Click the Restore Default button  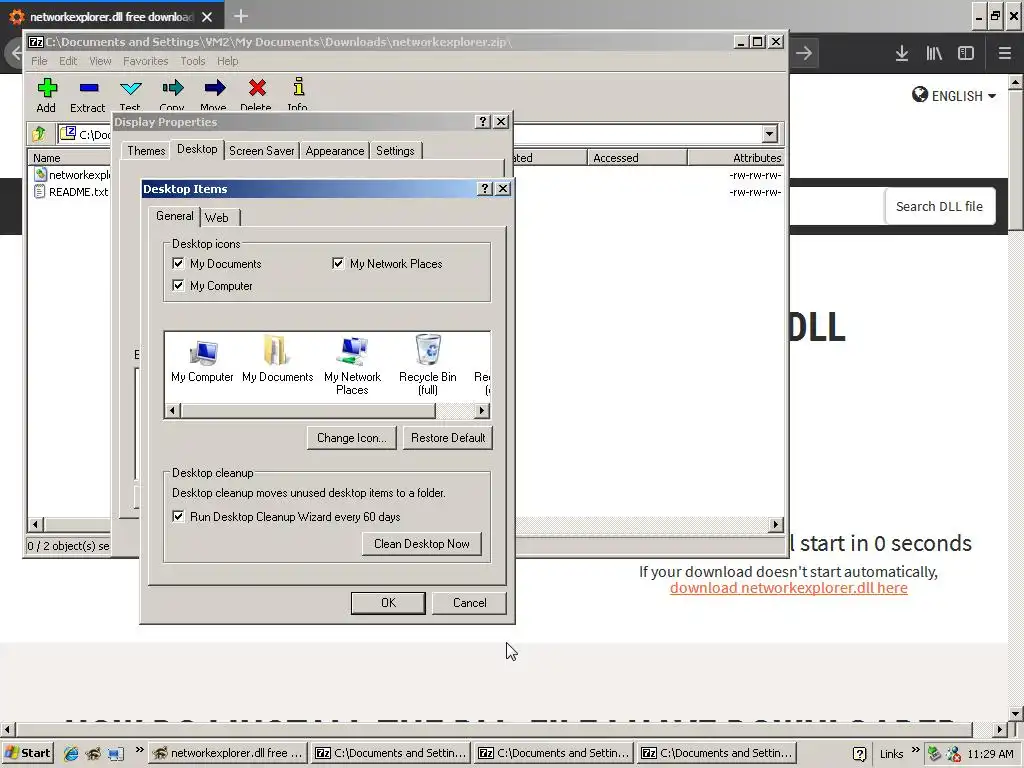point(448,438)
